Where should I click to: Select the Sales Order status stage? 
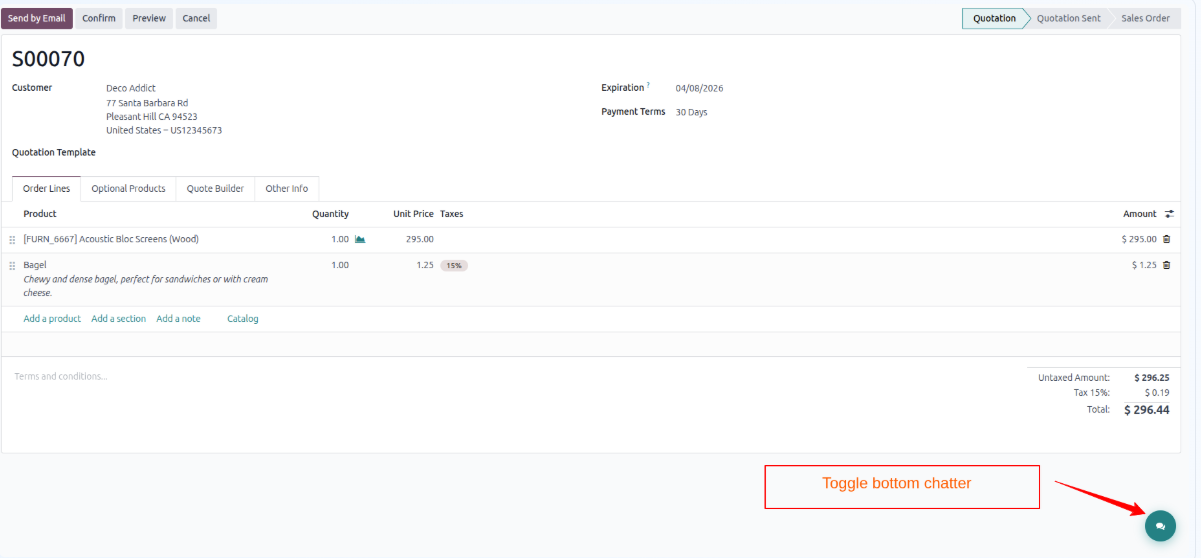[1145, 18]
